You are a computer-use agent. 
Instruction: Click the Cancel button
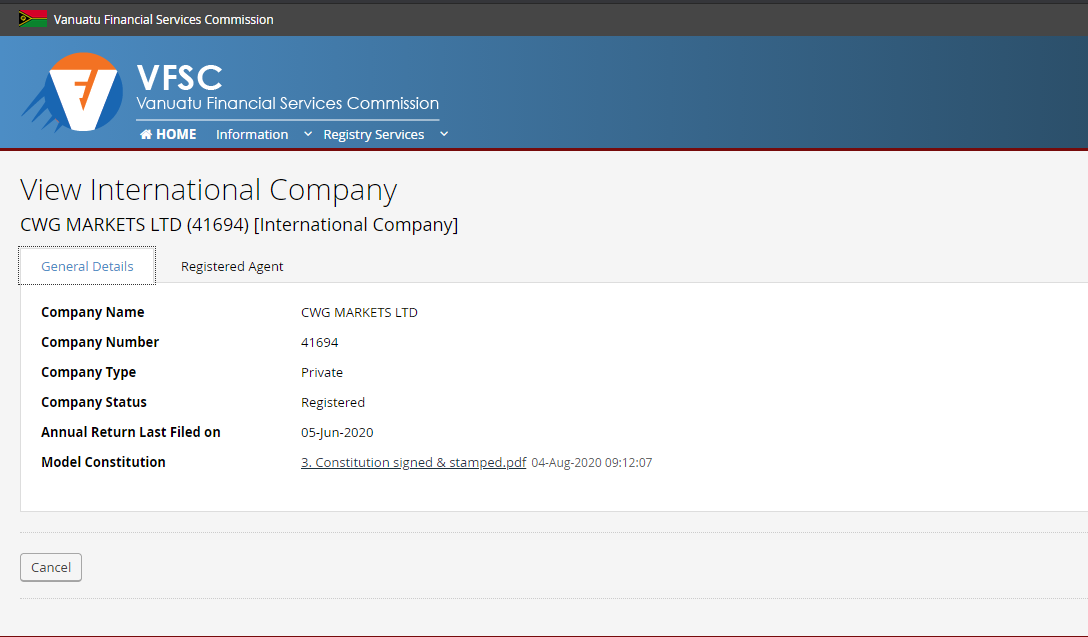tap(51, 567)
